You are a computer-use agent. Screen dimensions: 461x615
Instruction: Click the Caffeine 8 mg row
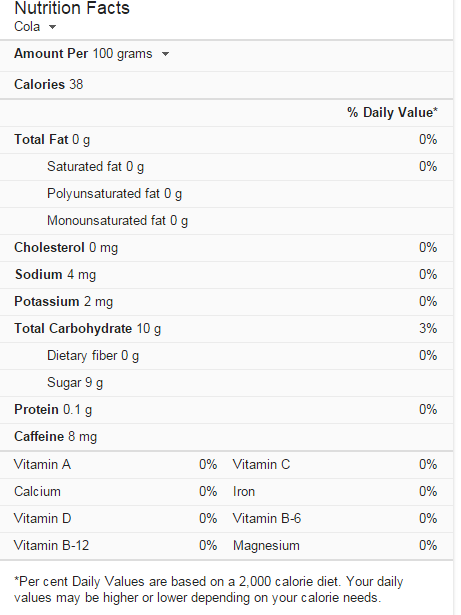pos(226,437)
